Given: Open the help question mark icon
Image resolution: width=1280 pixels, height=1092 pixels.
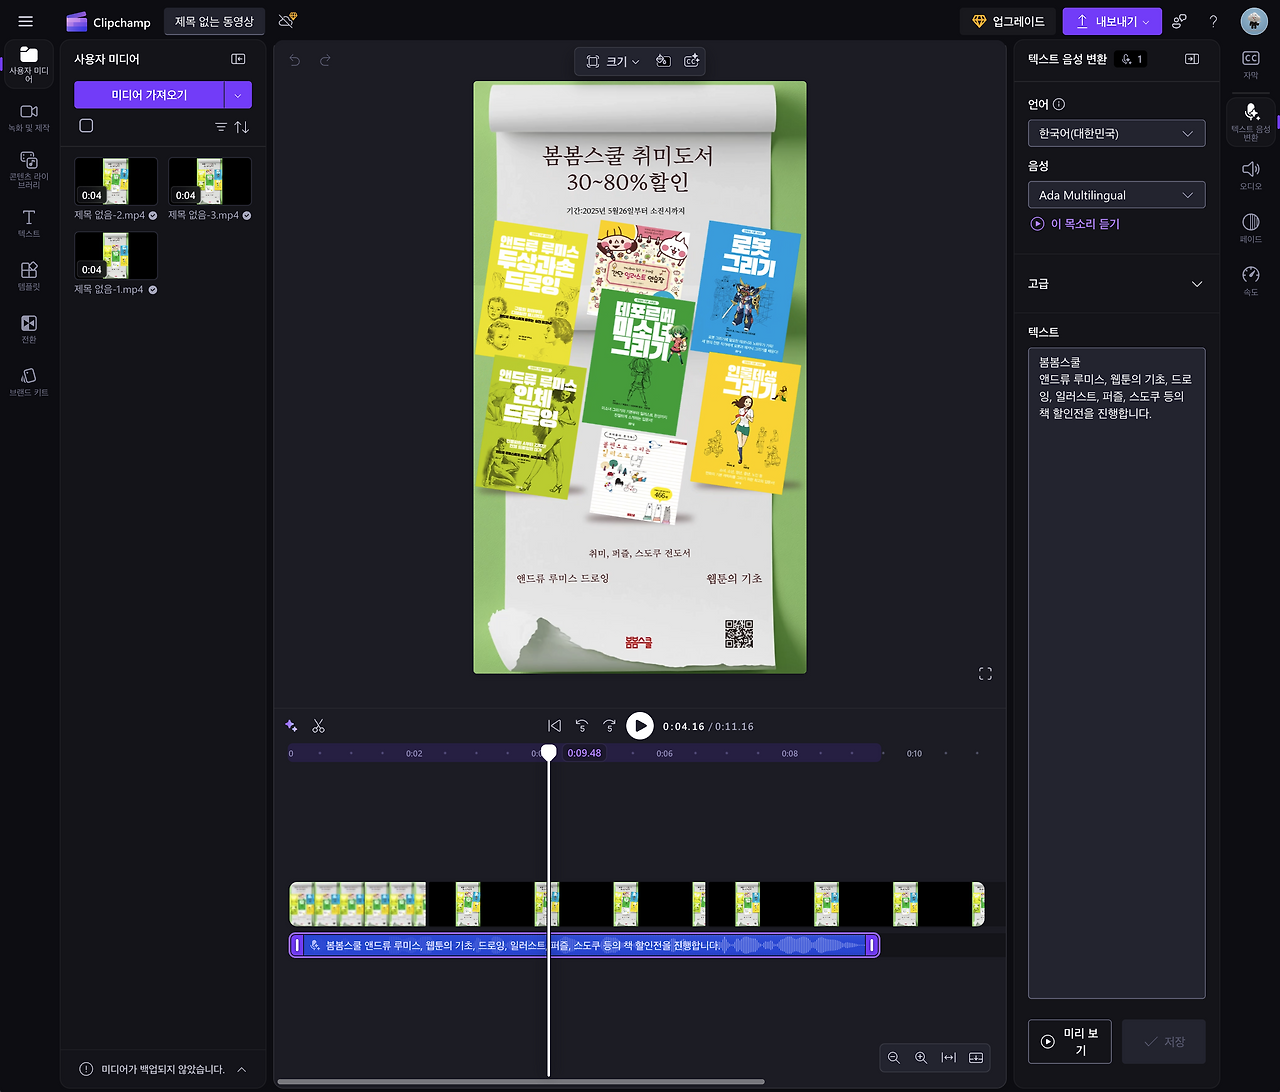Looking at the screenshot, I should (1213, 21).
